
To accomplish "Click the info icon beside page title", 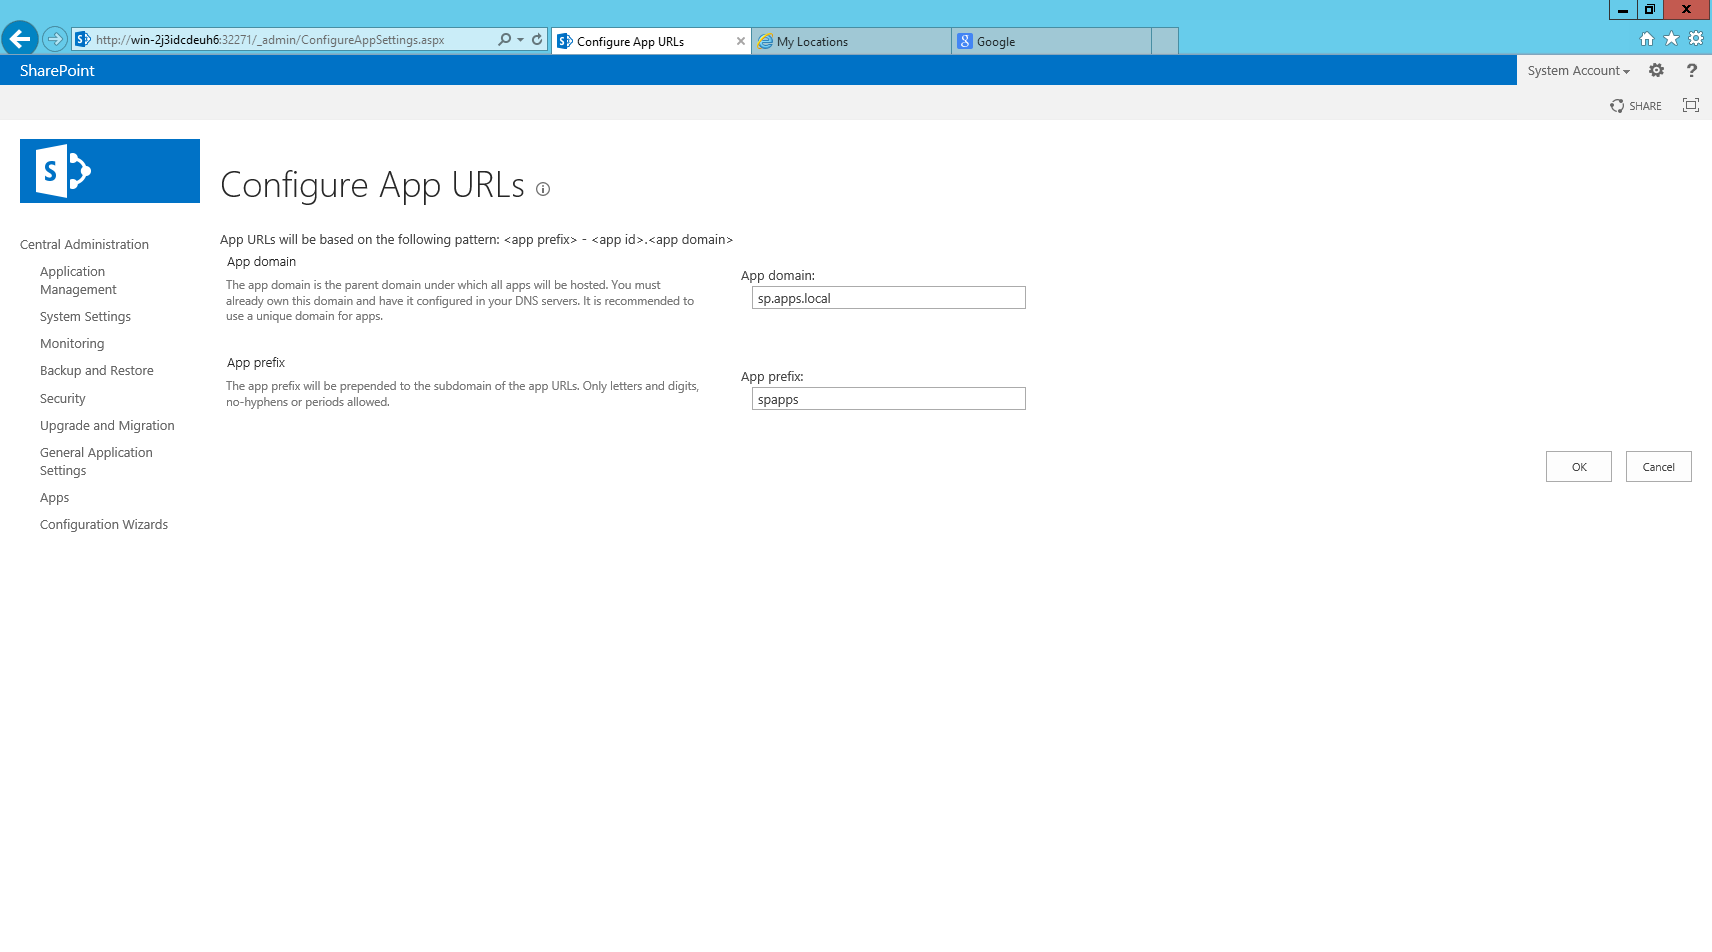I will coord(543,189).
